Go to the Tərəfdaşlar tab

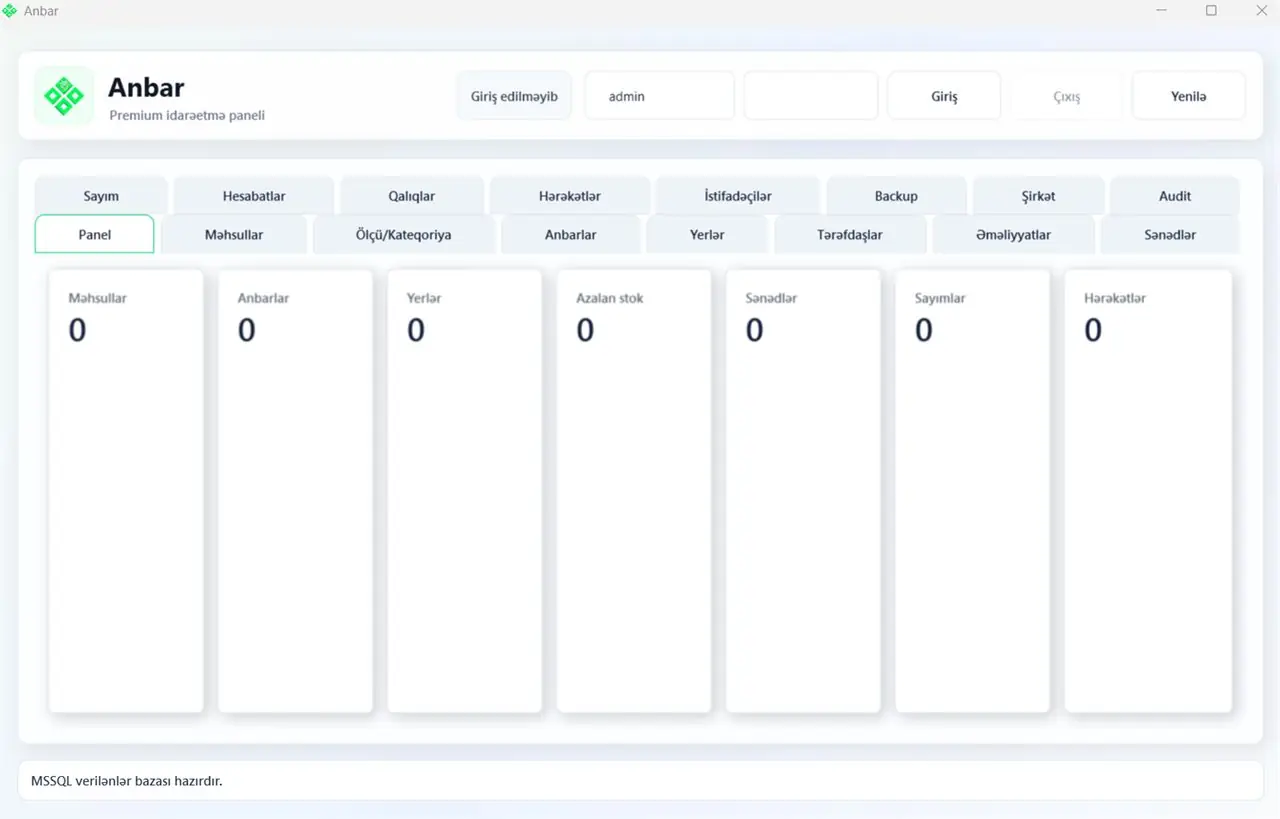coord(850,234)
